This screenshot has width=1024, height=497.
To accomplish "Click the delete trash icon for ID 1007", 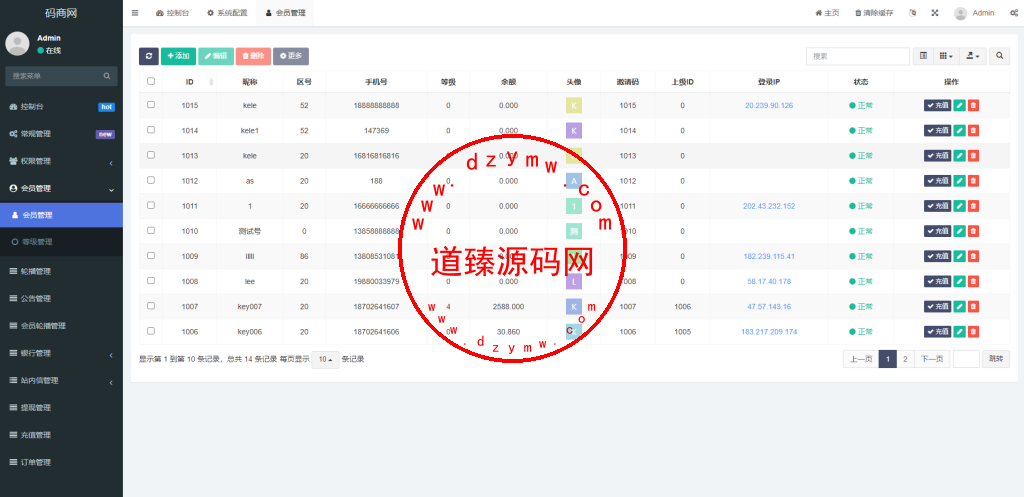I will coord(973,306).
